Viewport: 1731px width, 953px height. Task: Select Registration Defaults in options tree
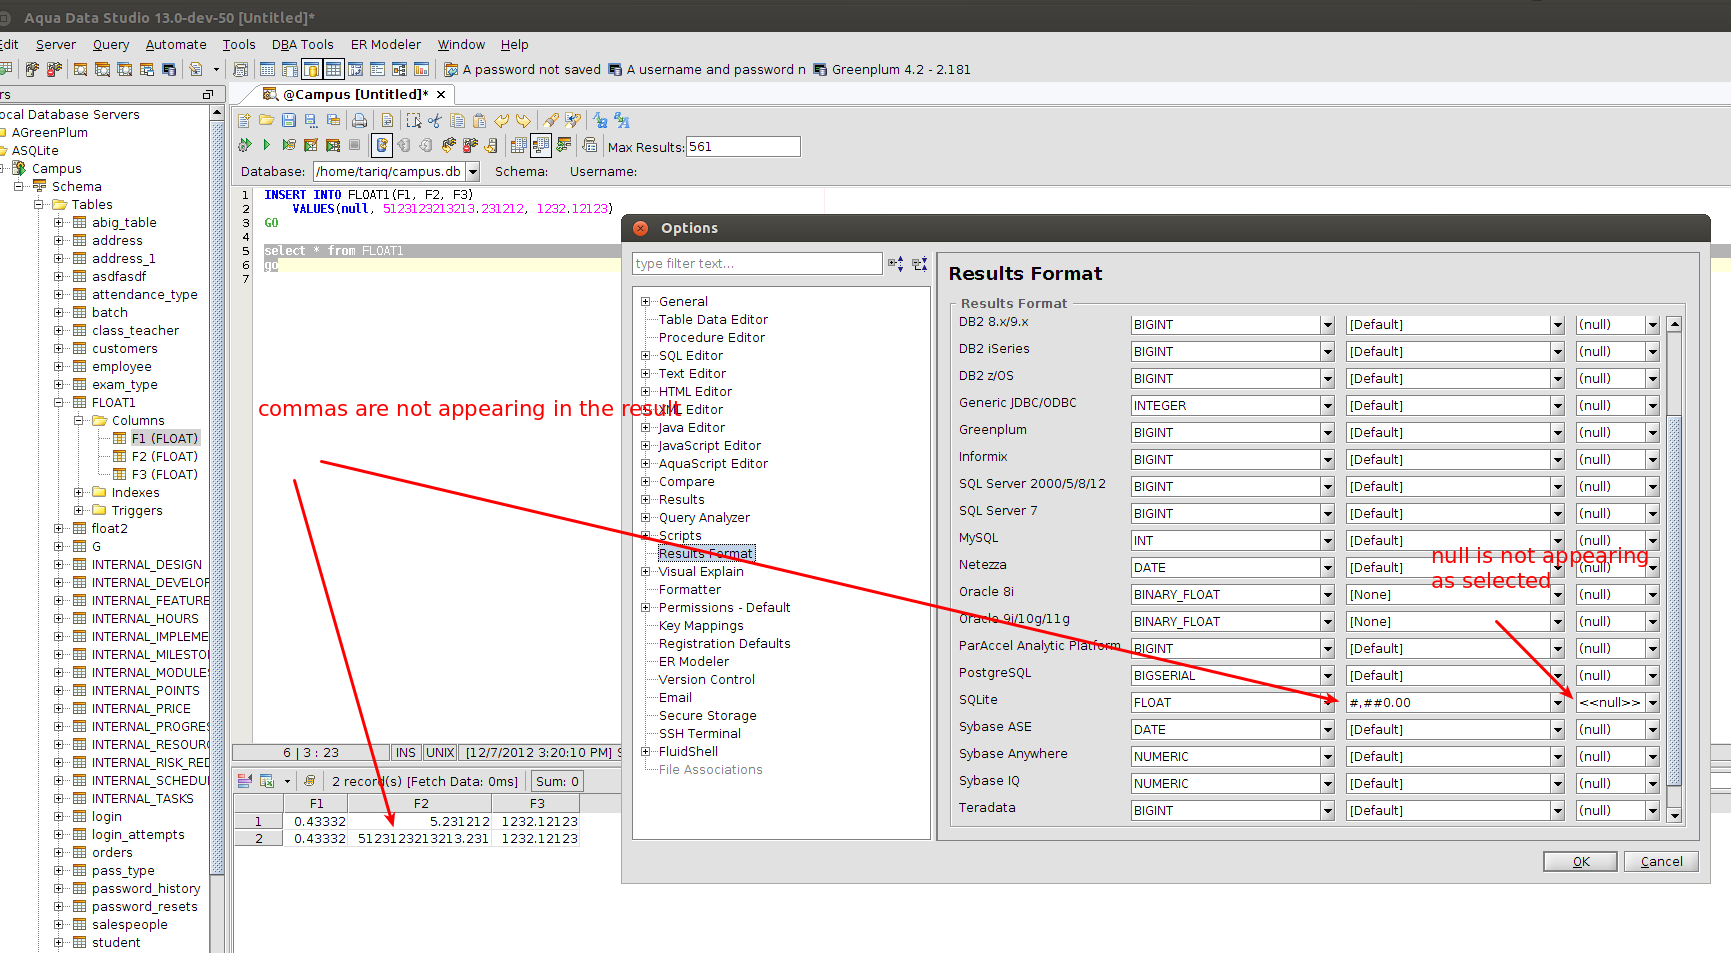pos(724,644)
